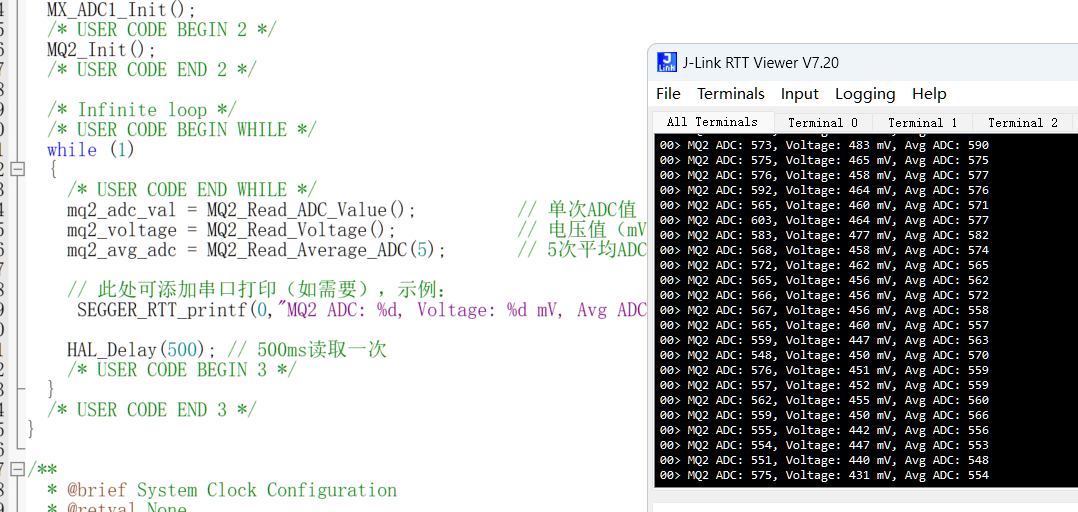Viewport: 1078px width, 512px height.
Task: Open the Help menu
Action: (929, 94)
